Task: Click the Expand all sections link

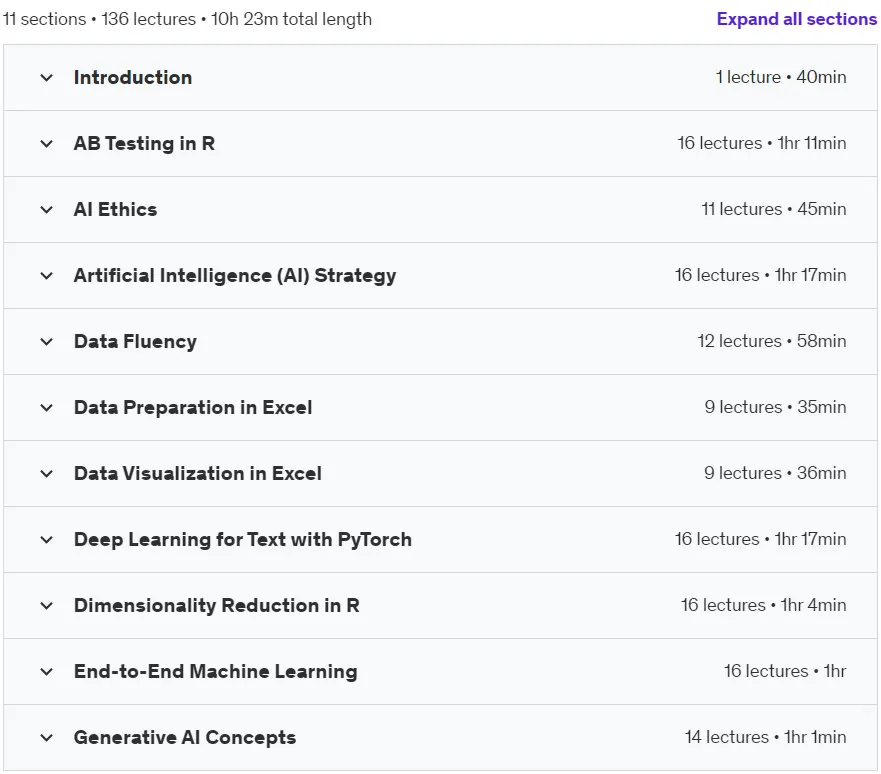Action: (x=796, y=19)
